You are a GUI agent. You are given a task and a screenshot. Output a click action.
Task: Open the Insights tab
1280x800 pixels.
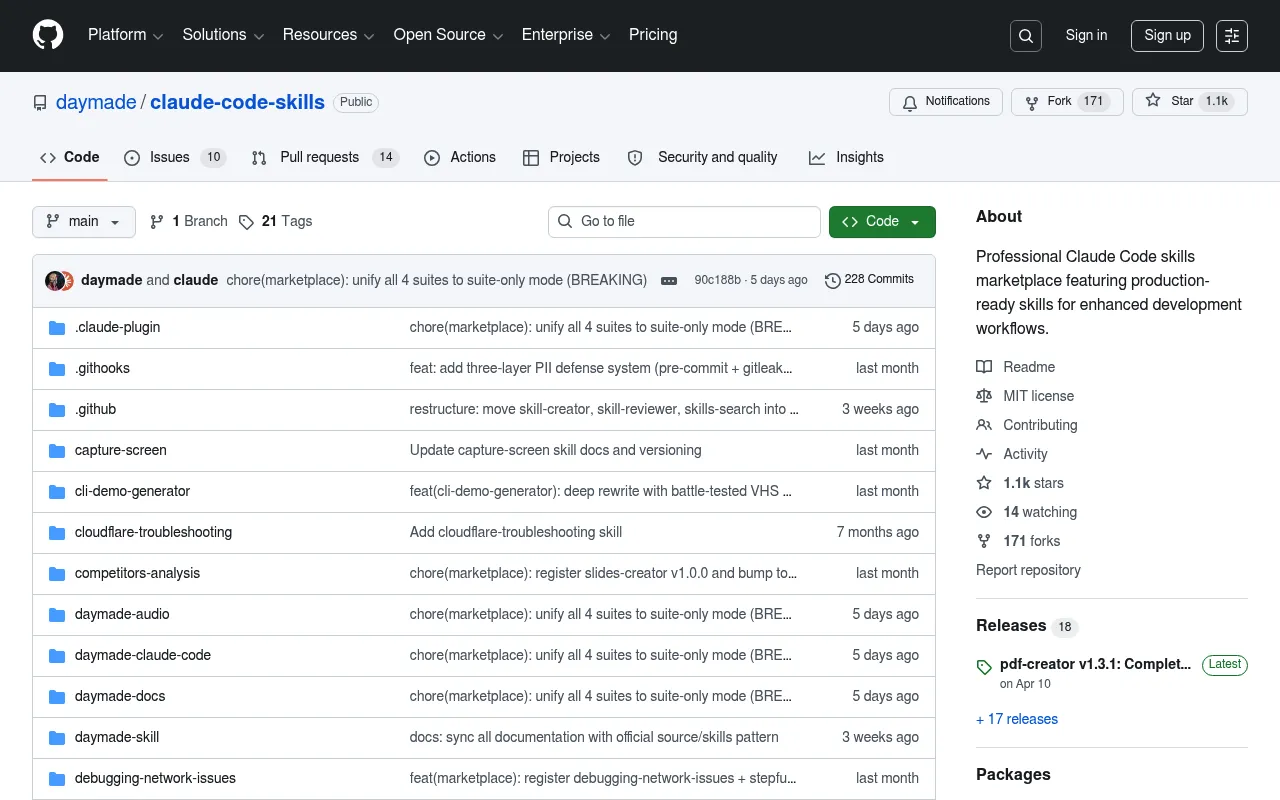pyautogui.click(x=846, y=157)
